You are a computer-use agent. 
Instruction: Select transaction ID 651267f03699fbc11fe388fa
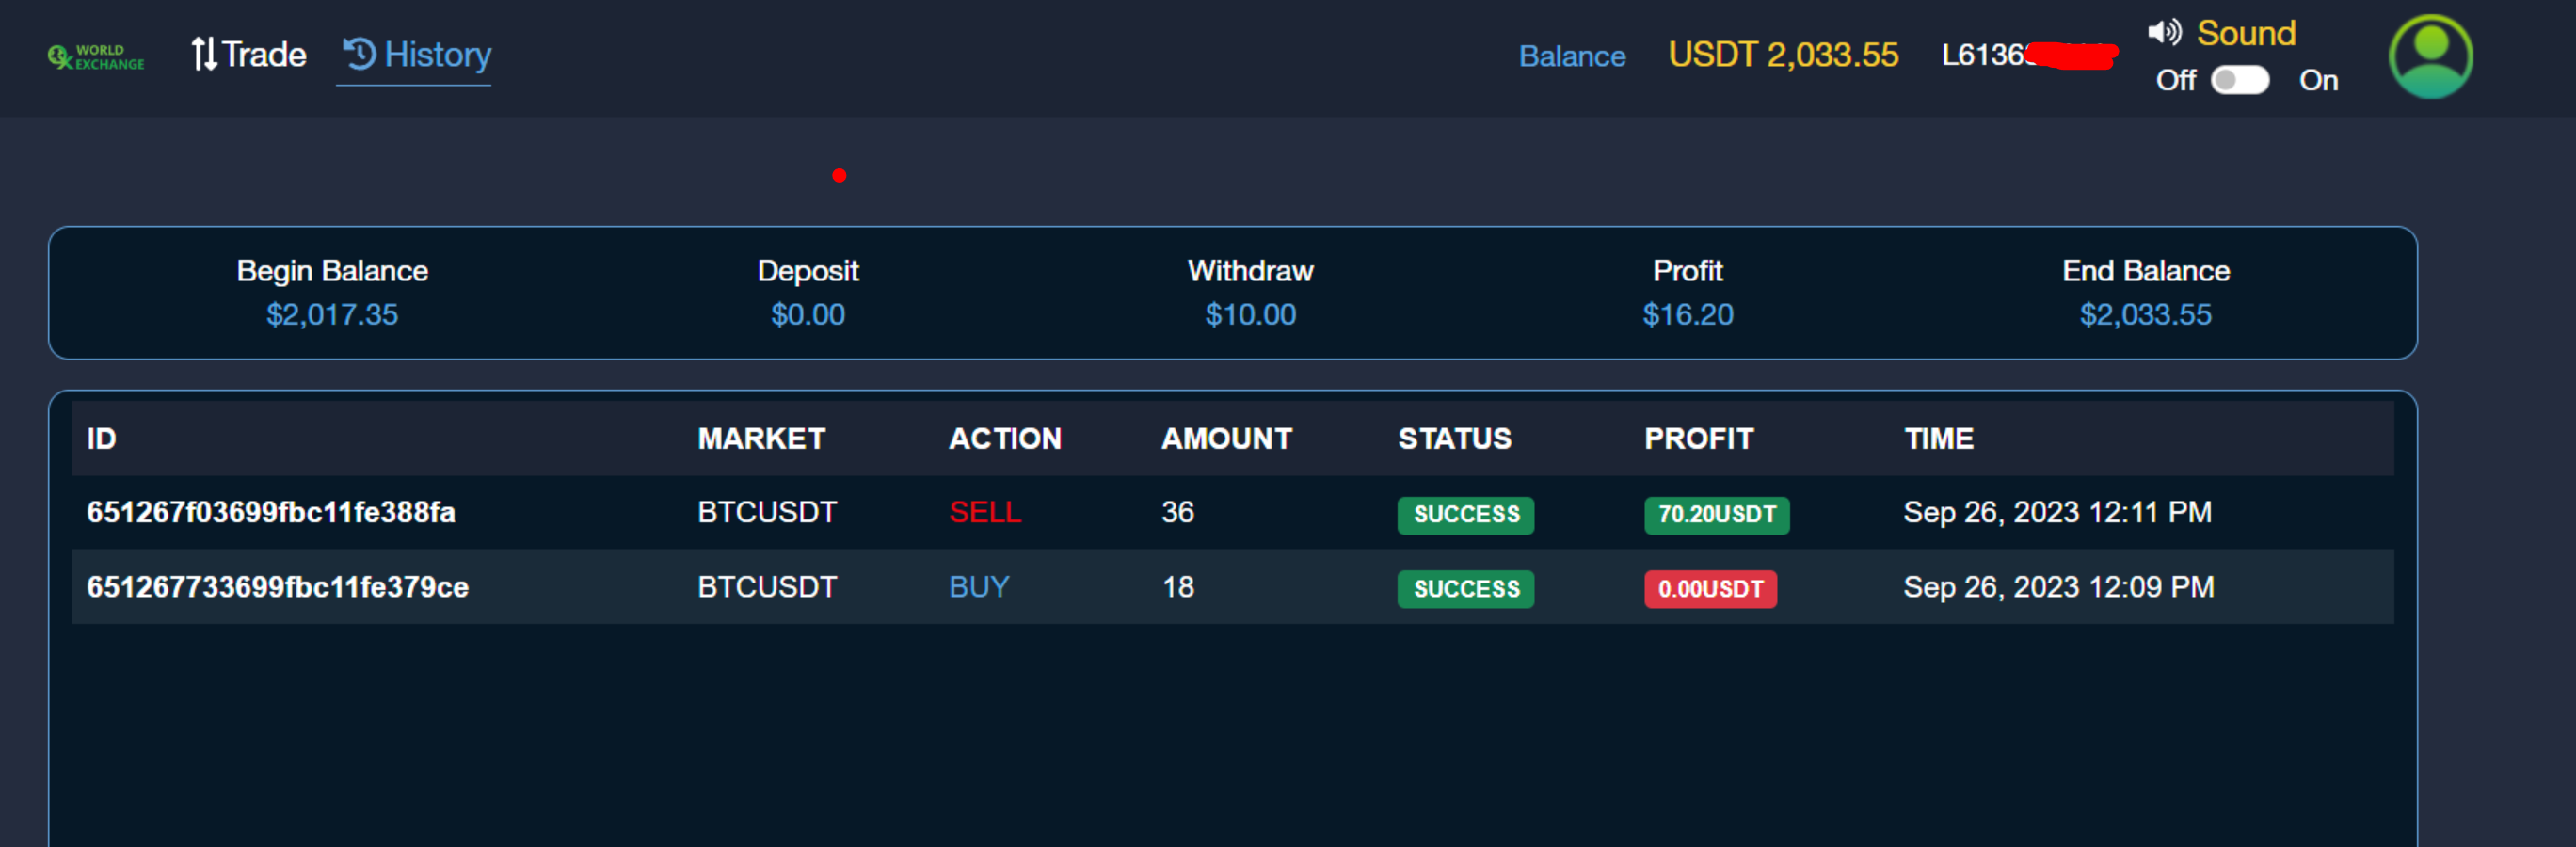click(271, 512)
